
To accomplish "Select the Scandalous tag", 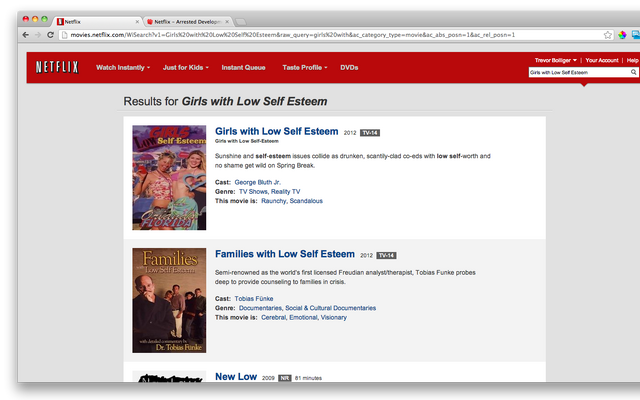I will click(306, 201).
